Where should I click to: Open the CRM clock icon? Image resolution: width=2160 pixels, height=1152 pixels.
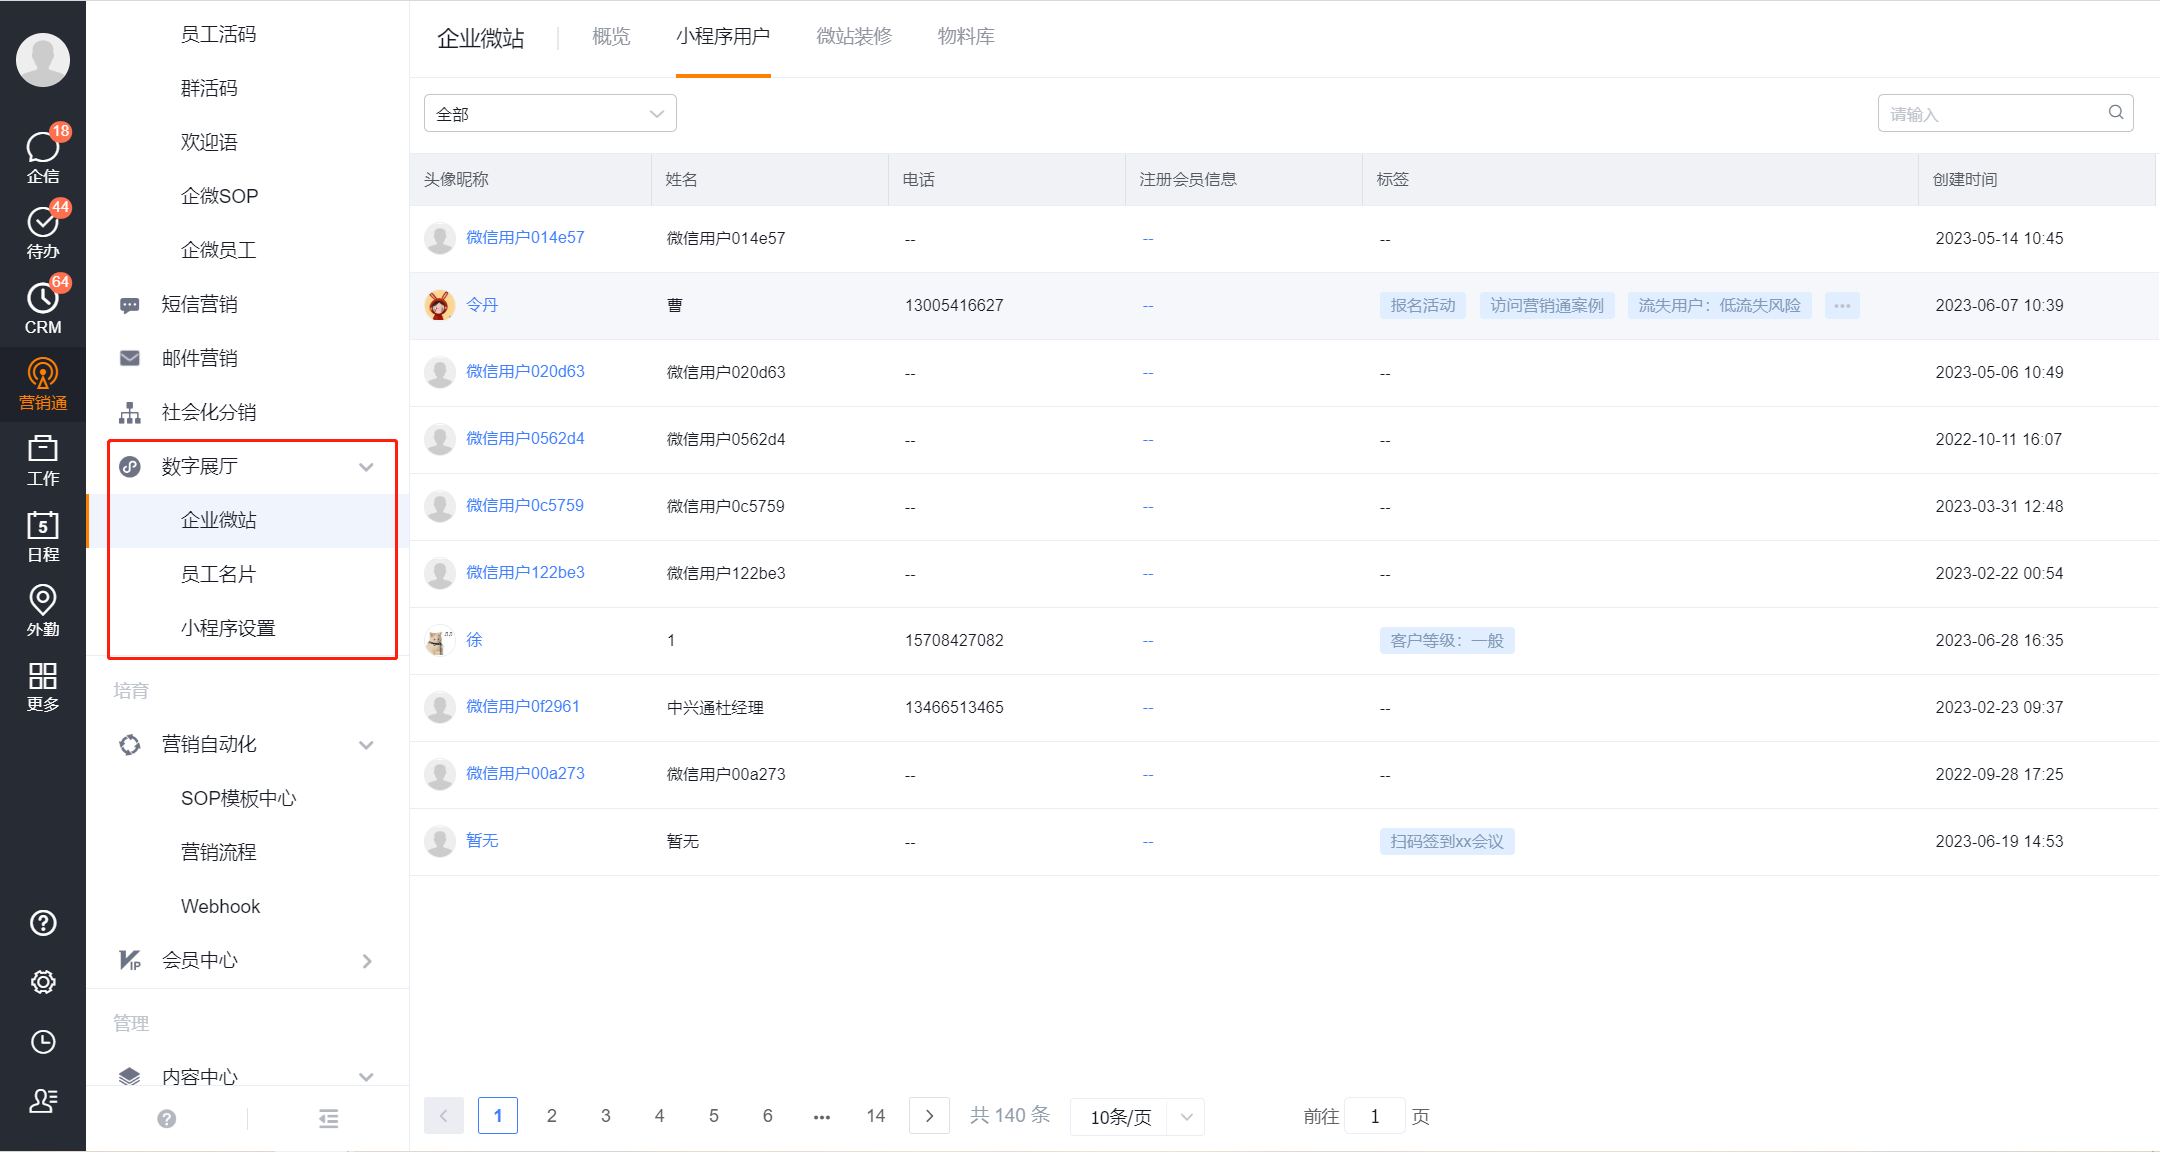[x=43, y=307]
